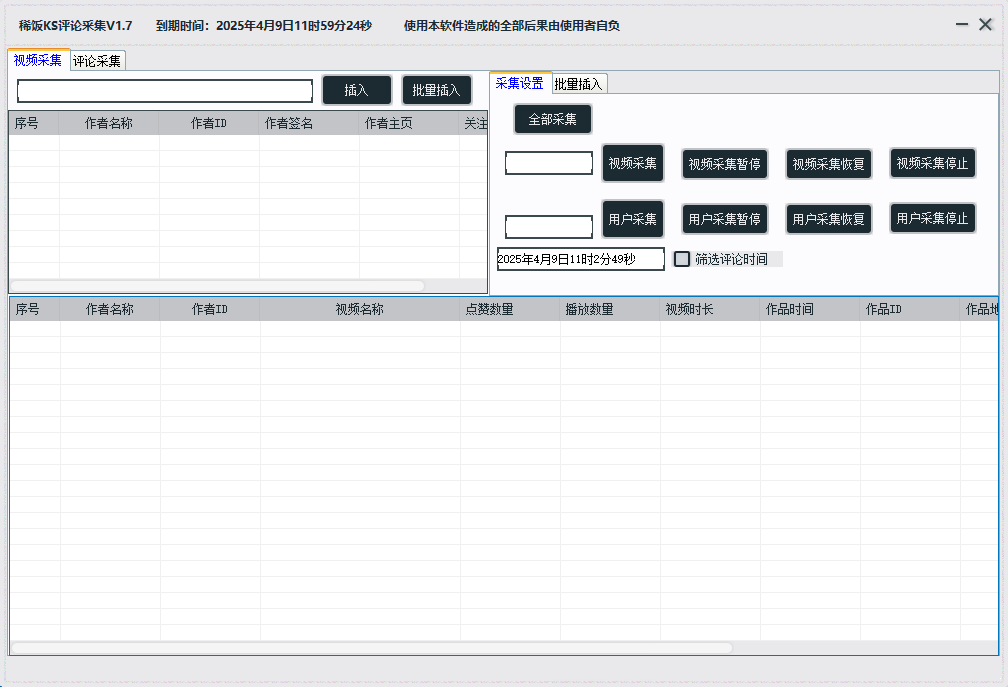Start 全部采集 collection

tap(552, 119)
